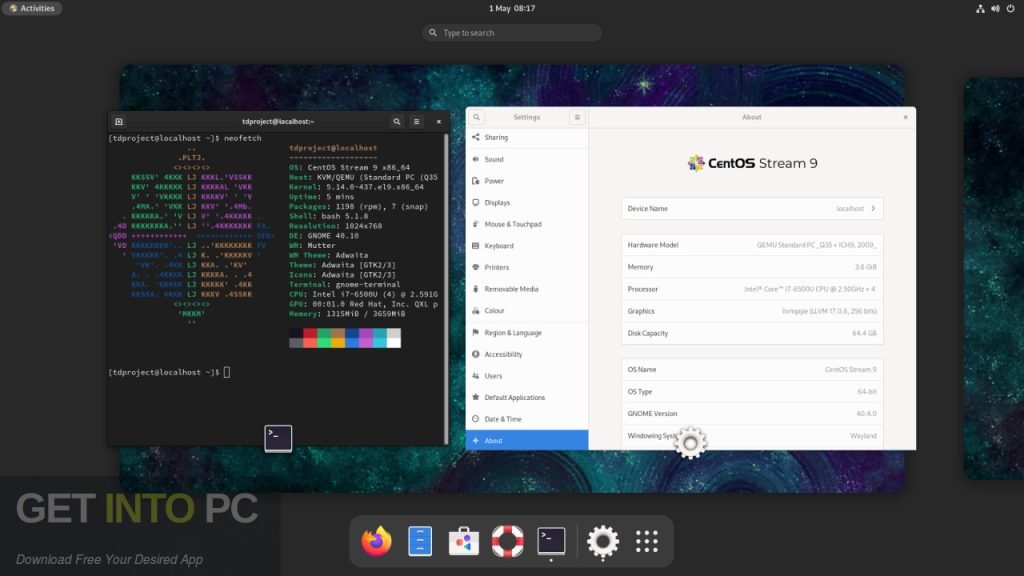Open the search icon in the terminal titlebar

click(x=397, y=121)
